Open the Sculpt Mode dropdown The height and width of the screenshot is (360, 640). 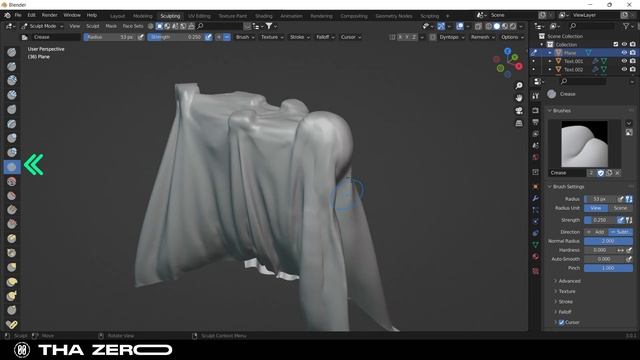[42, 26]
